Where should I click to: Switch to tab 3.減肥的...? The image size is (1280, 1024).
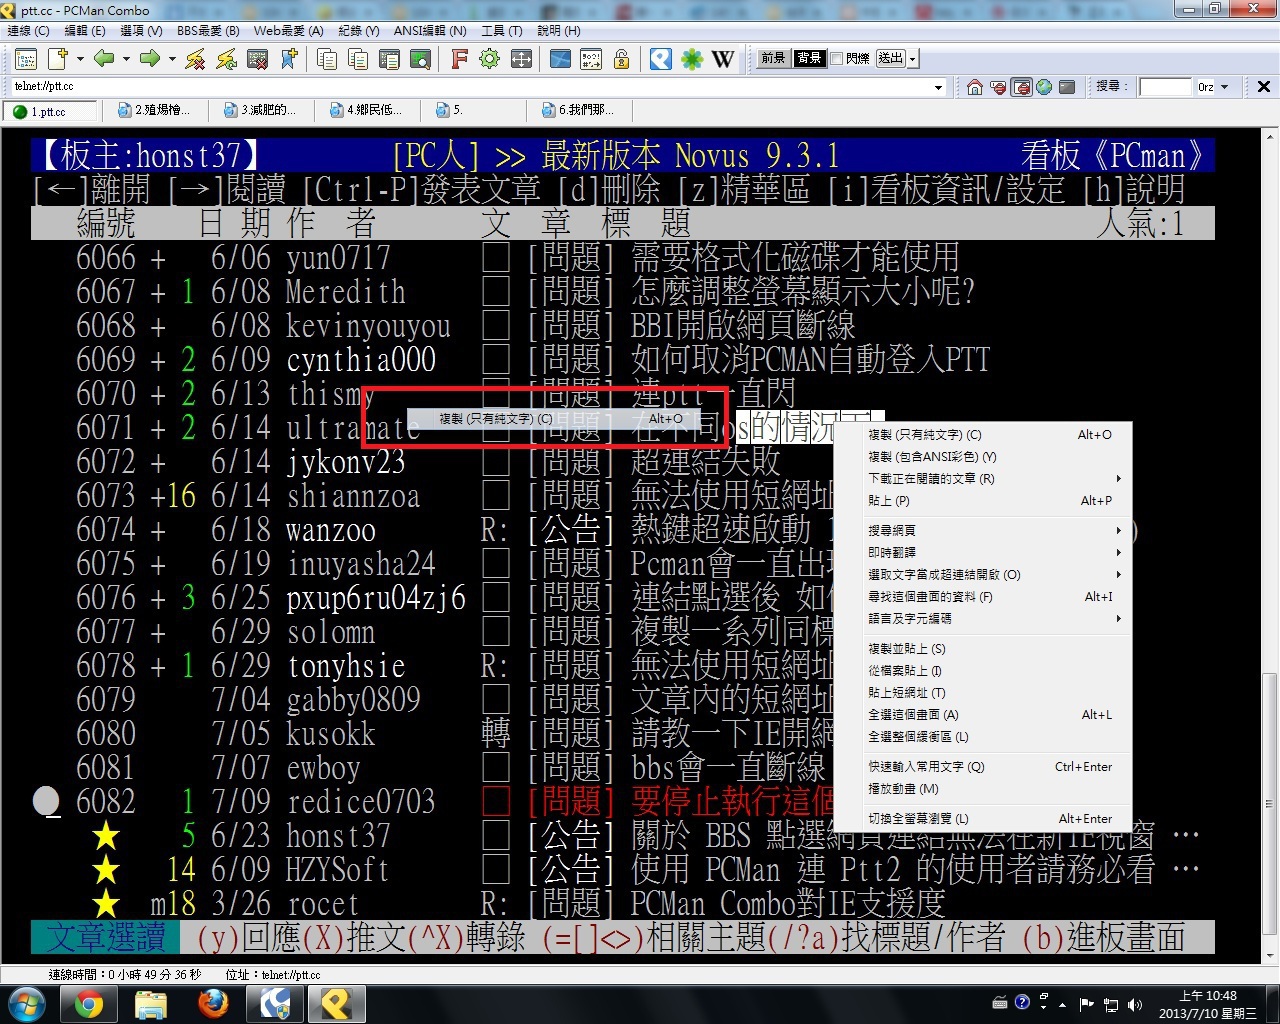(x=262, y=110)
